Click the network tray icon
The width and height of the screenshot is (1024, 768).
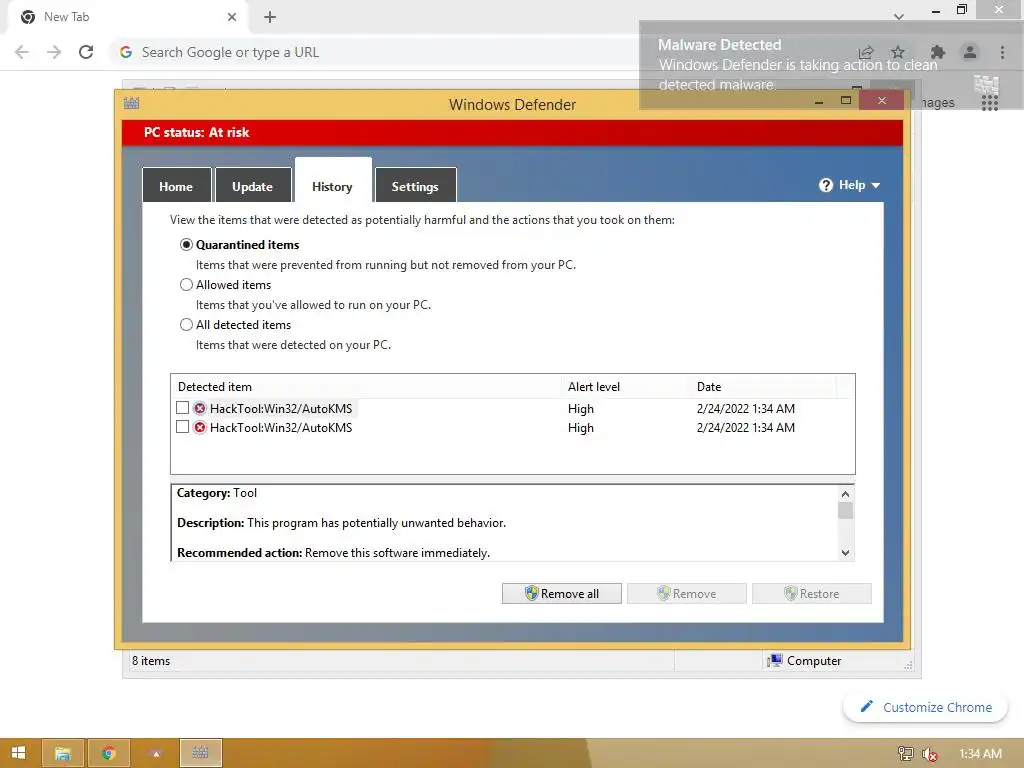(x=905, y=754)
